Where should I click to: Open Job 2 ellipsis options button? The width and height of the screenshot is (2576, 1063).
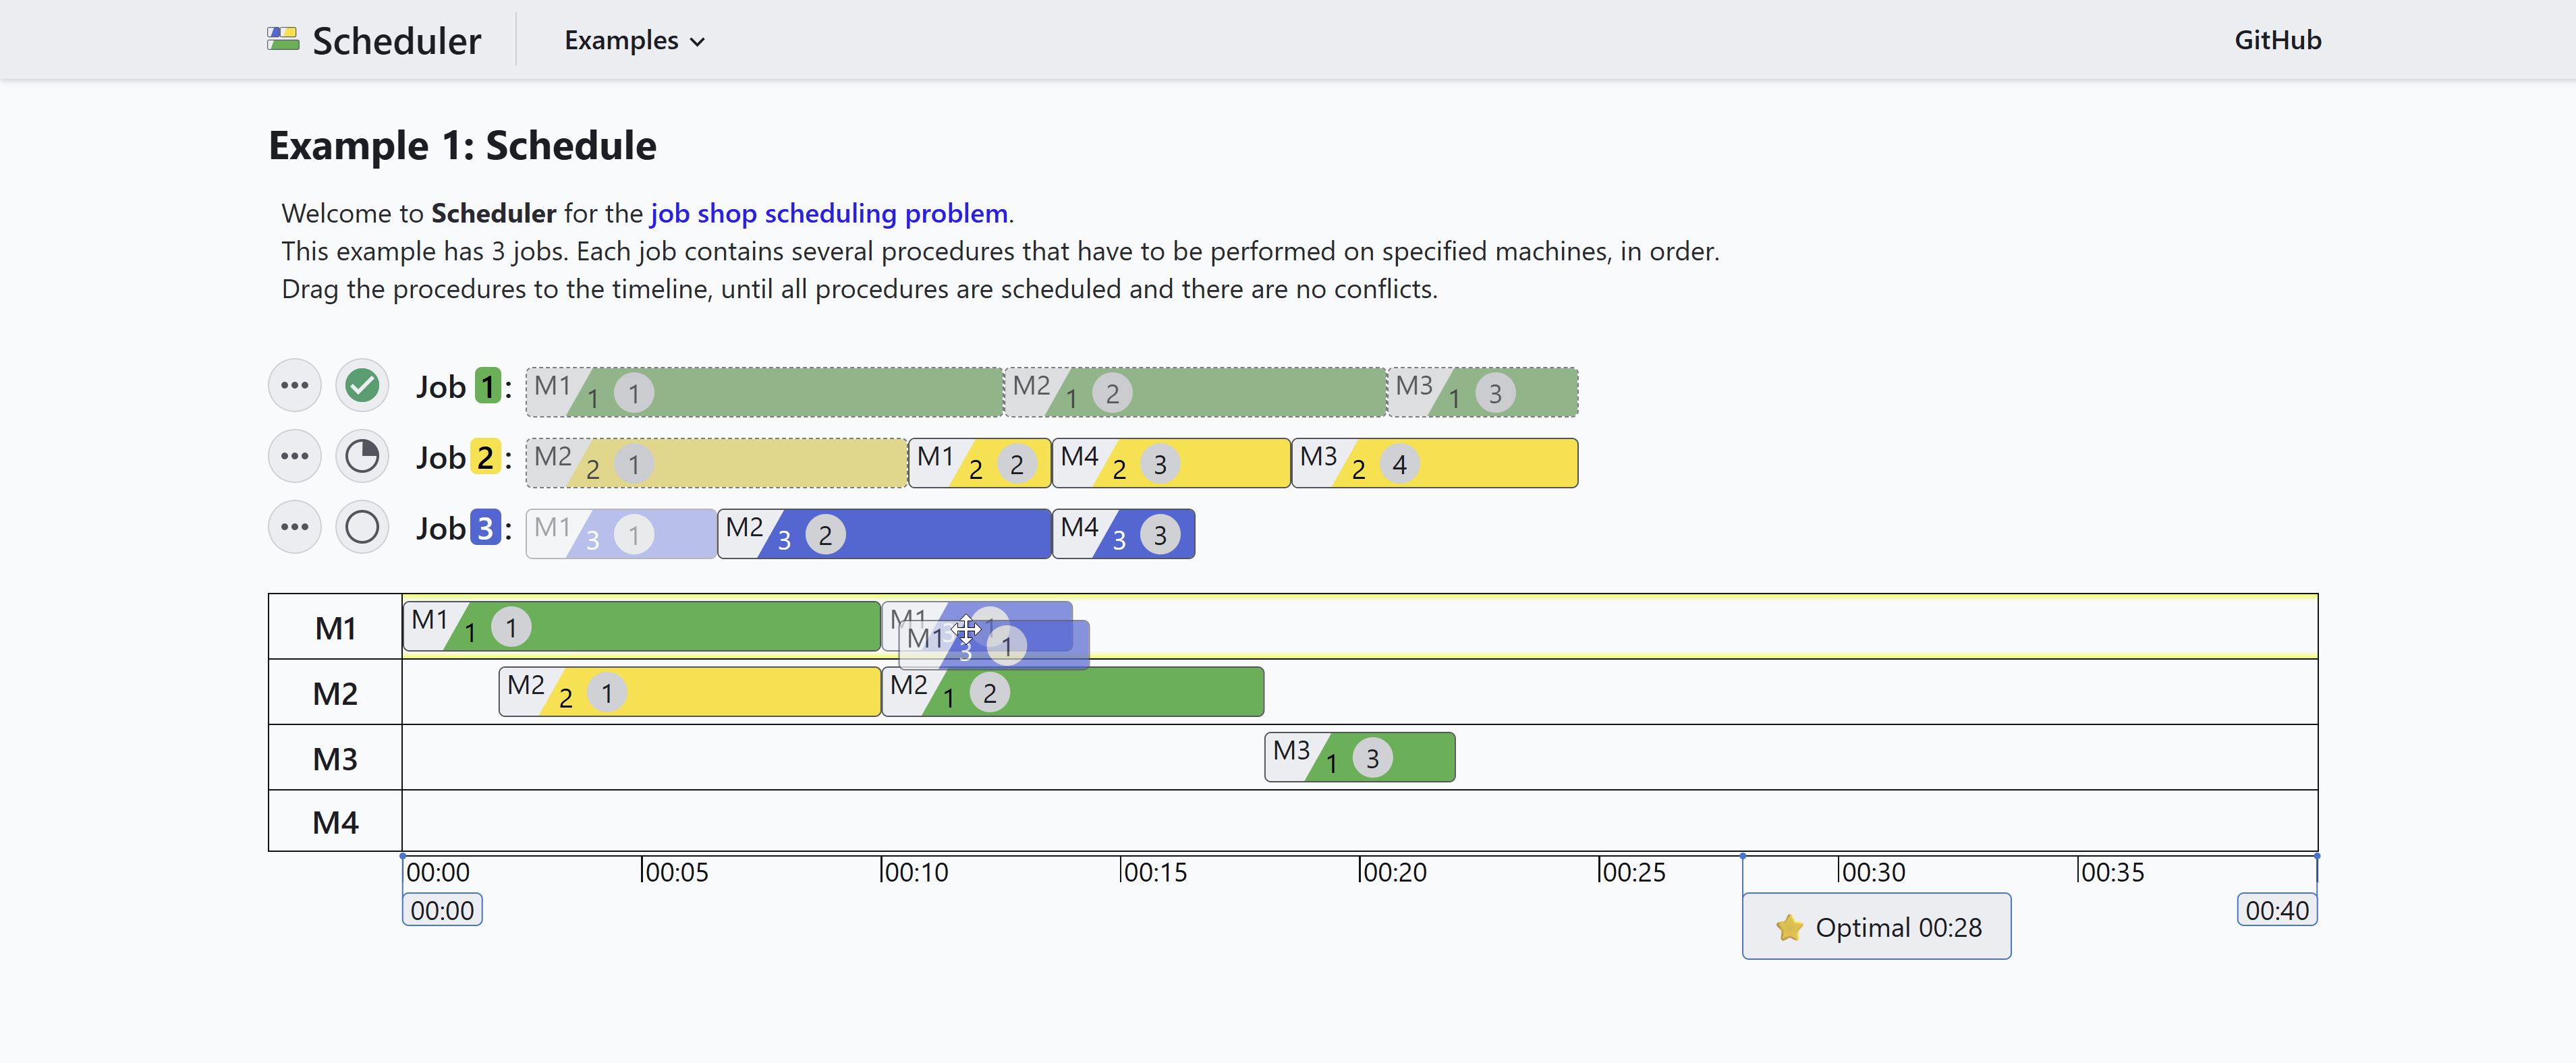click(x=294, y=457)
